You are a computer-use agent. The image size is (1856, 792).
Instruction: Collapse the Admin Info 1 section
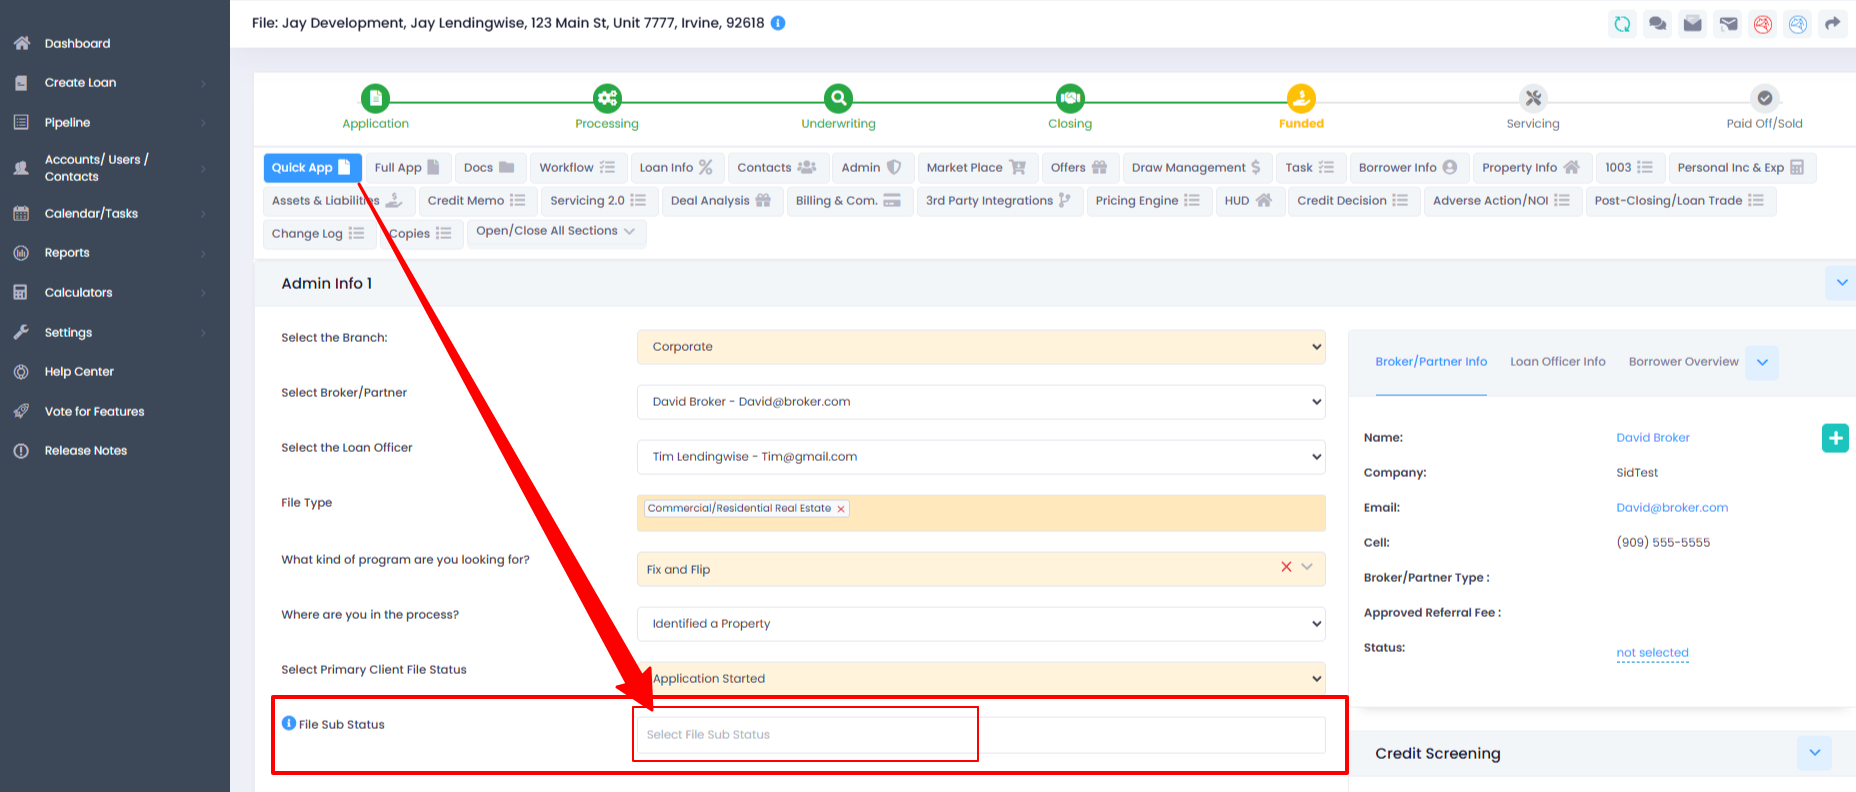(x=1841, y=283)
